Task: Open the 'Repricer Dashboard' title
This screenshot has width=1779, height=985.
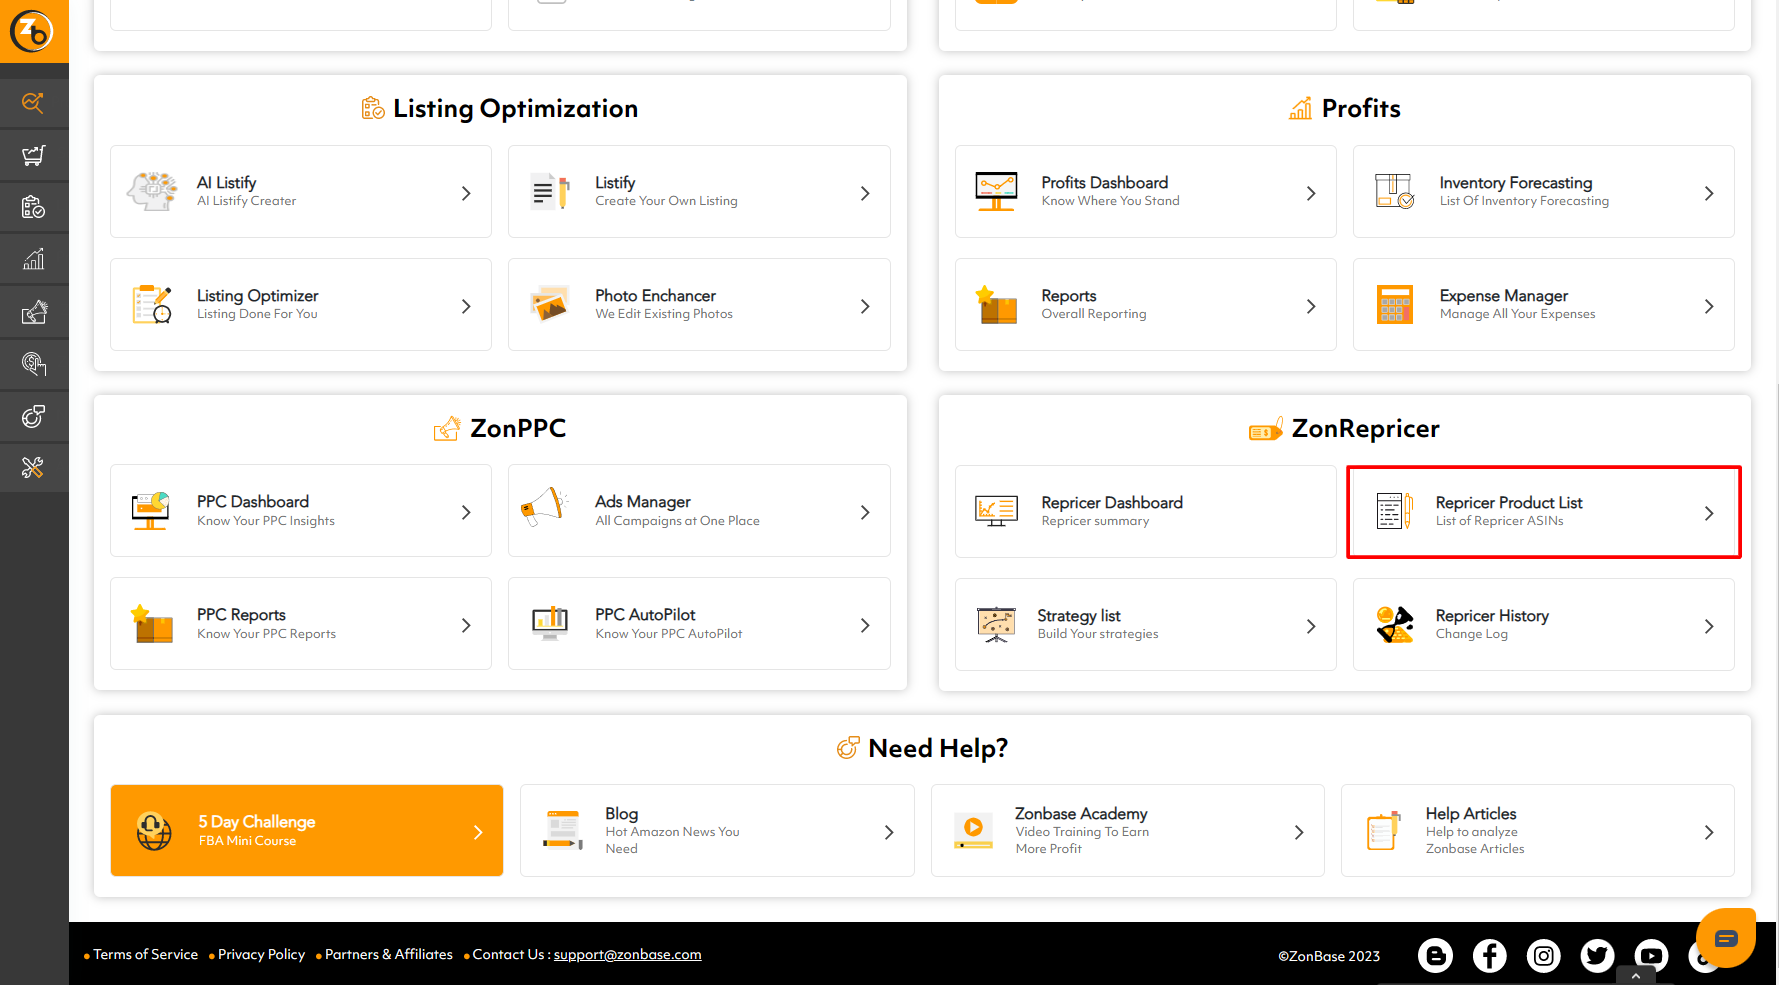Action: tap(1112, 502)
